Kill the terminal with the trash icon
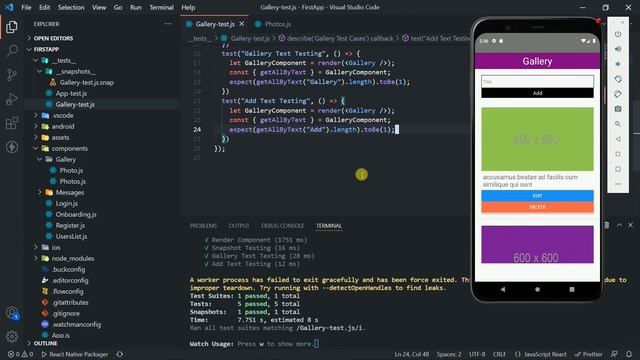The height and width of the screenshot is (360, 640). 607,225
